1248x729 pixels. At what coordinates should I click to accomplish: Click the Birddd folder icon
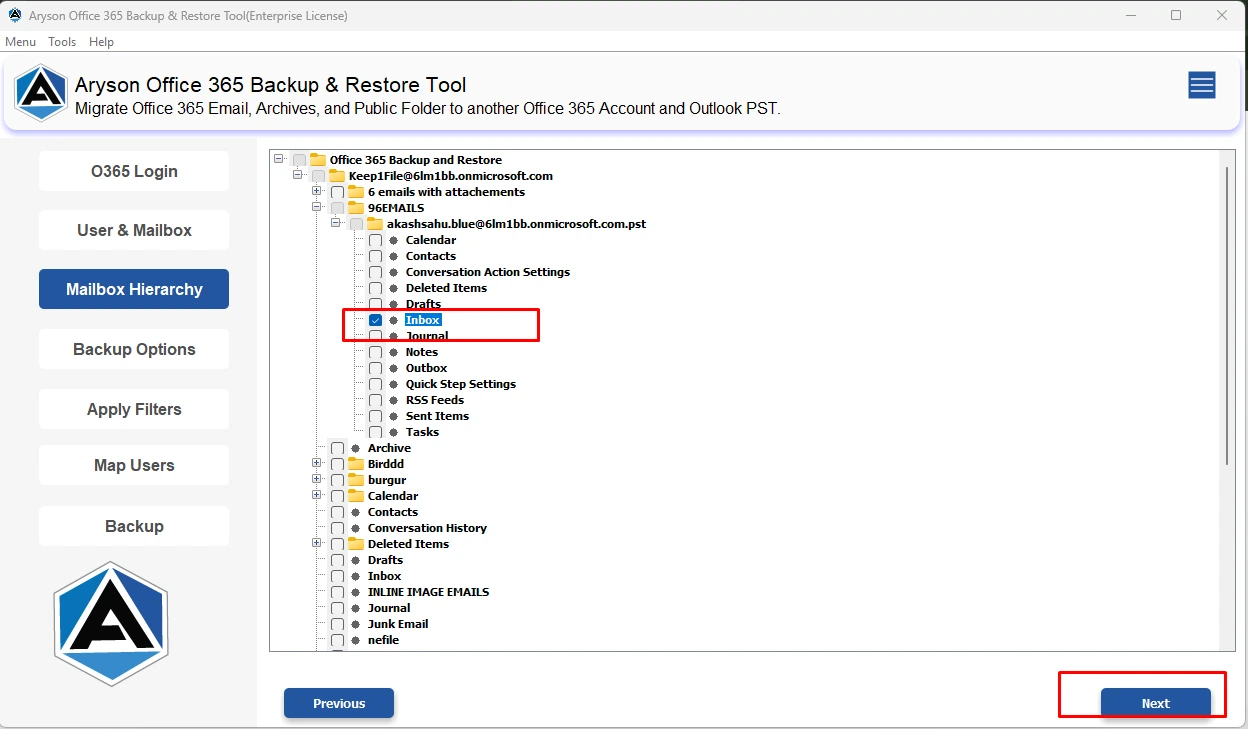356,464
